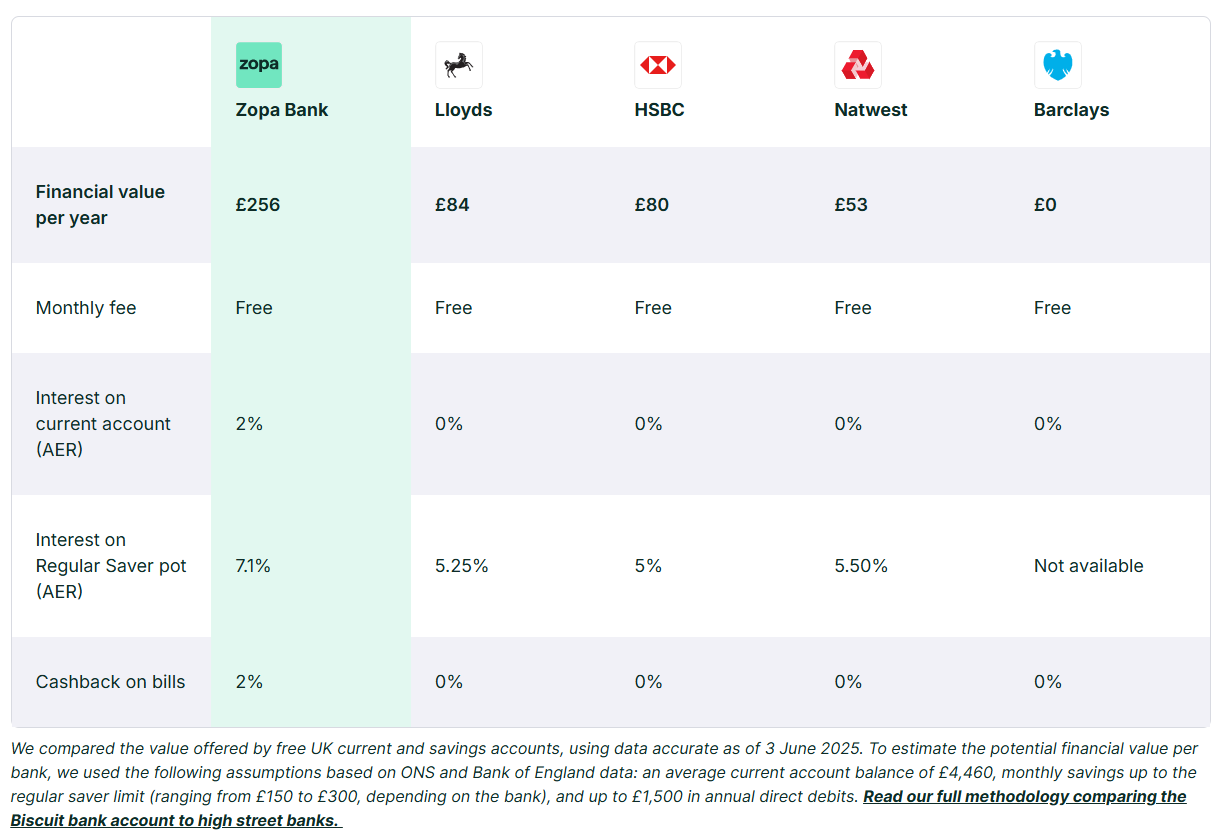Image resolution: width=1228 pixels, height=840 pixels.
Task: Click the HSBC column heading text
Action: (x=659, y=110)
